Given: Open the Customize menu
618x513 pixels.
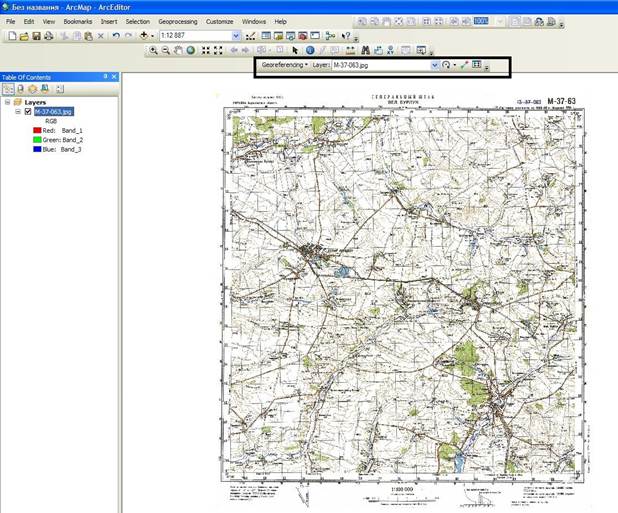Looking at the screenshot, I should pyautogui.click(x=220, y=22).
